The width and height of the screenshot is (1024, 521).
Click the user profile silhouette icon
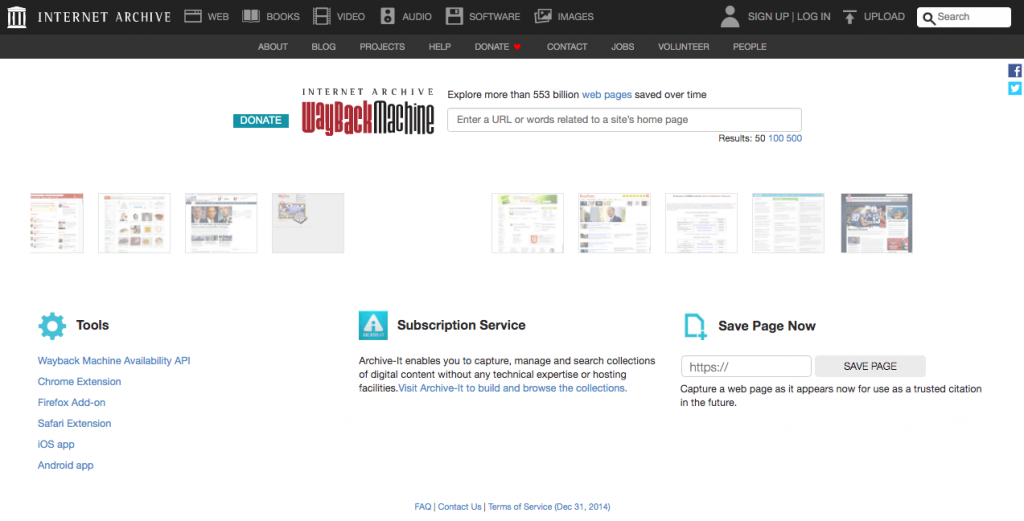[730, 16]
